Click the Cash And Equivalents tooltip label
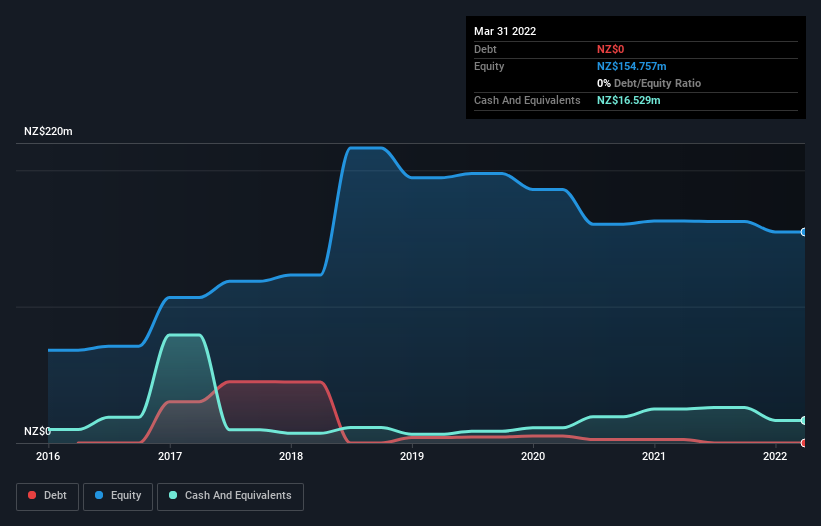Viewport: 821px width, 526px height. pyautogui.click(x=527, y=100)
